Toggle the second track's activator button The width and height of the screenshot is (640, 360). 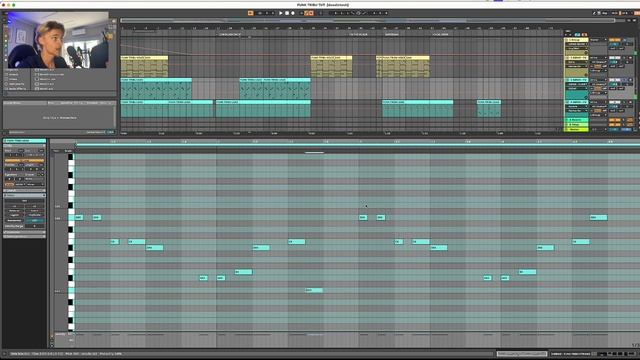click(x=615, y=58)
